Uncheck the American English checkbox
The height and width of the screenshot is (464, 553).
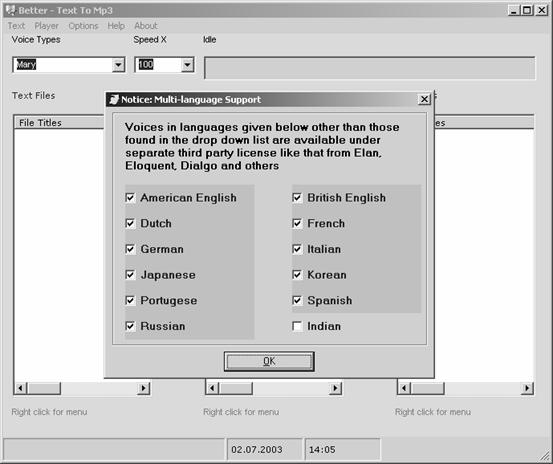[x=130, y=197]
